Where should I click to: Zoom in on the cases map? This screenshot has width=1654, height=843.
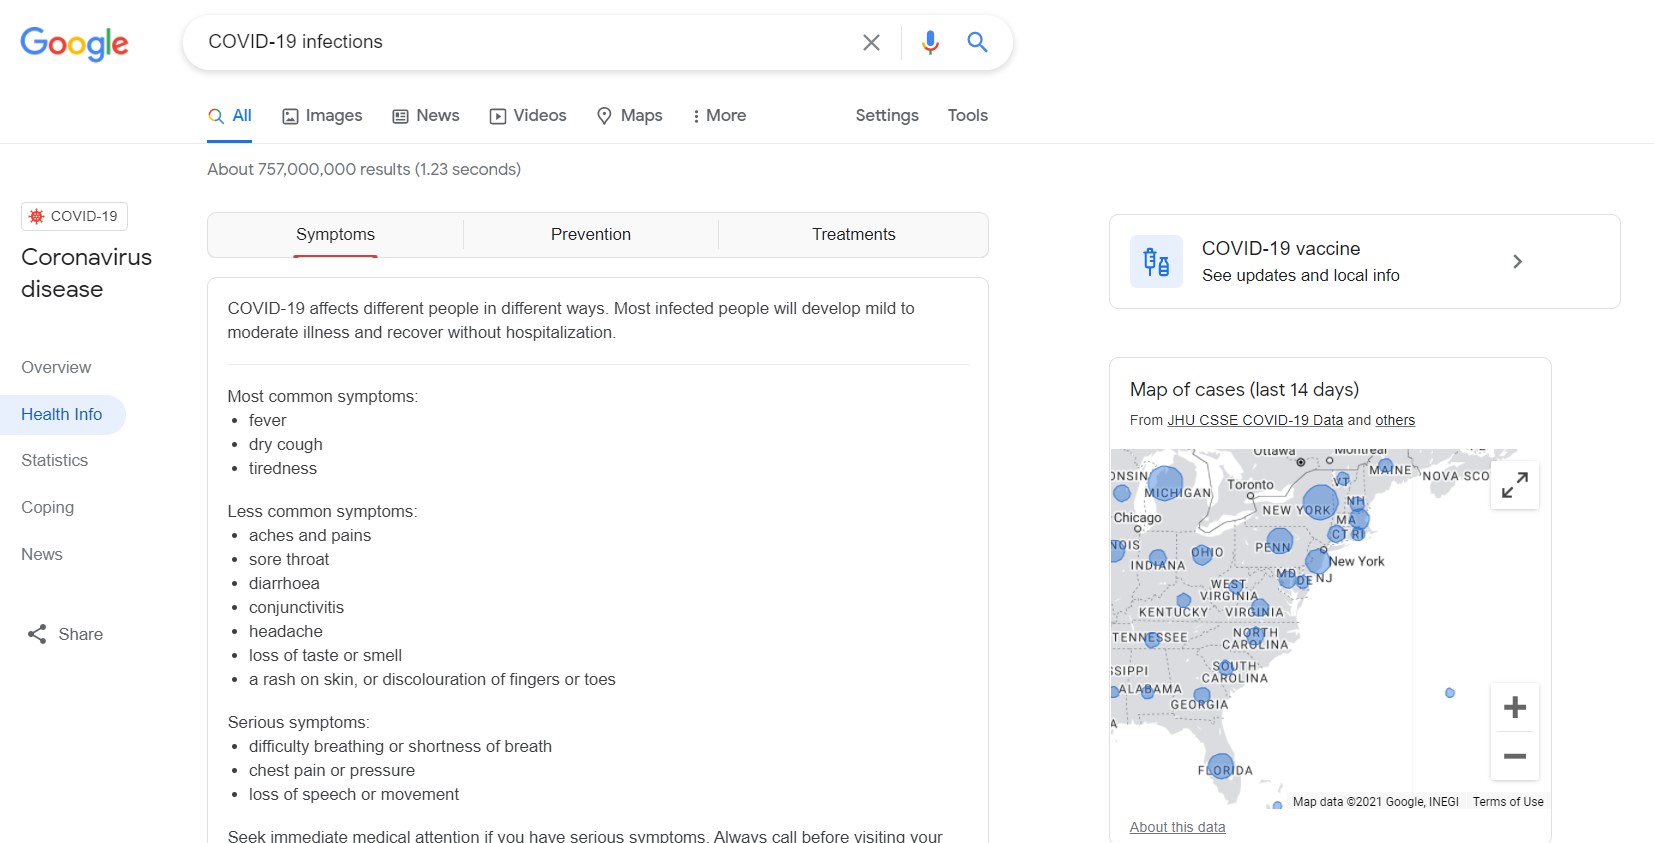click(1515, 708)
